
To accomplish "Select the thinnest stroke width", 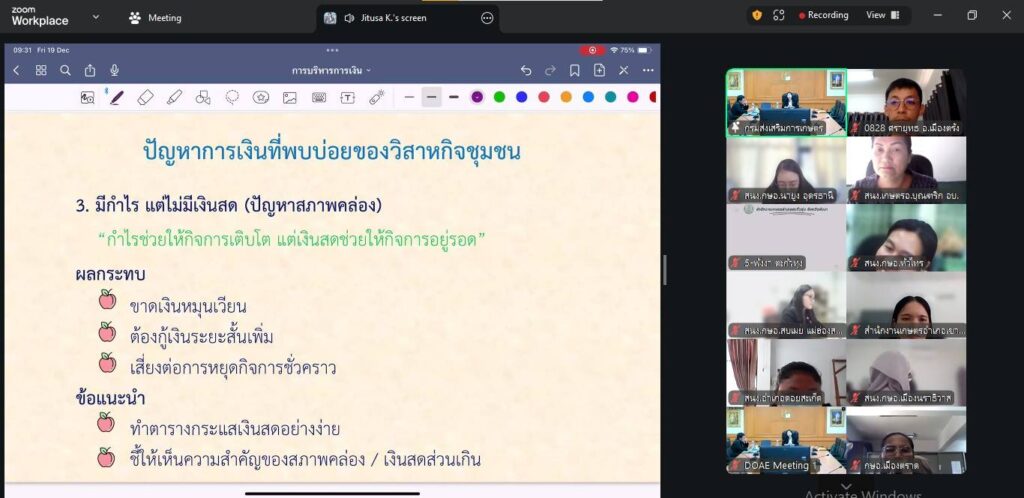I will (x=409, y=97).
